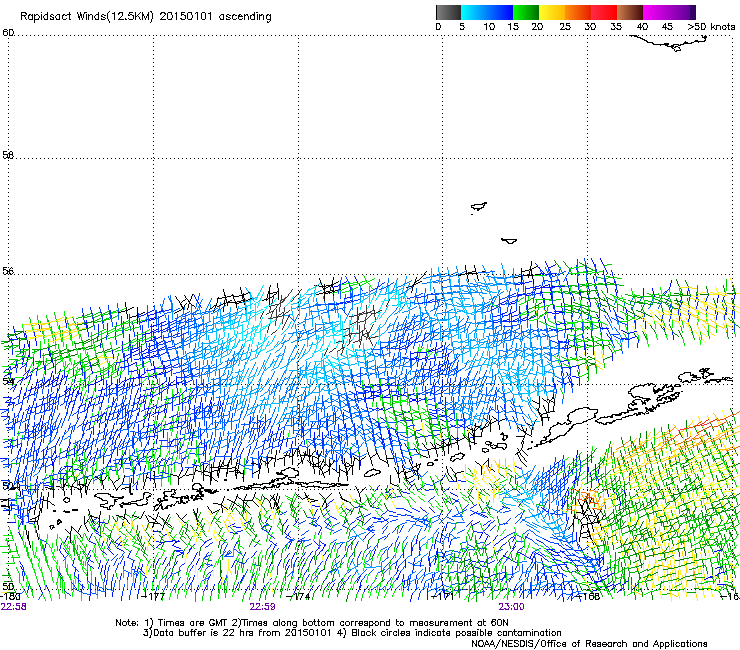Click the longitude label -177

pos(154,596)
